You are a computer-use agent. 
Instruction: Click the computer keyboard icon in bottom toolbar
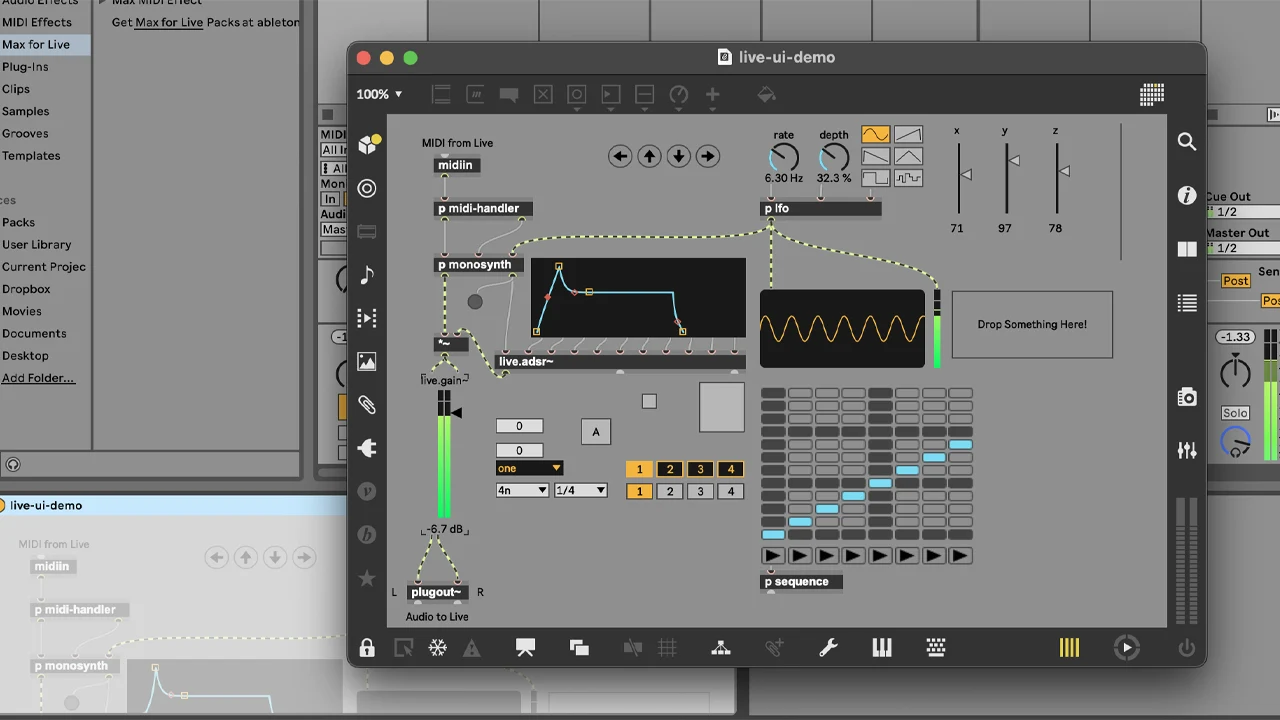pyautogui.click(x=936, y=648)
